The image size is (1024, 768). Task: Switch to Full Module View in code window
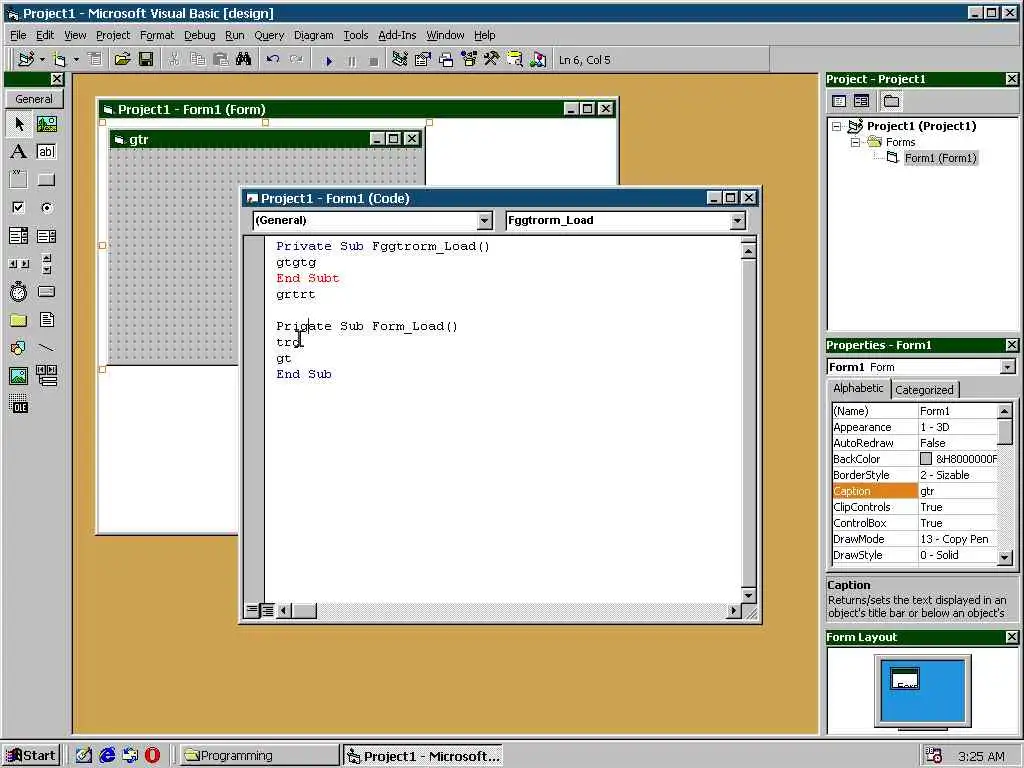coord(267,611)
